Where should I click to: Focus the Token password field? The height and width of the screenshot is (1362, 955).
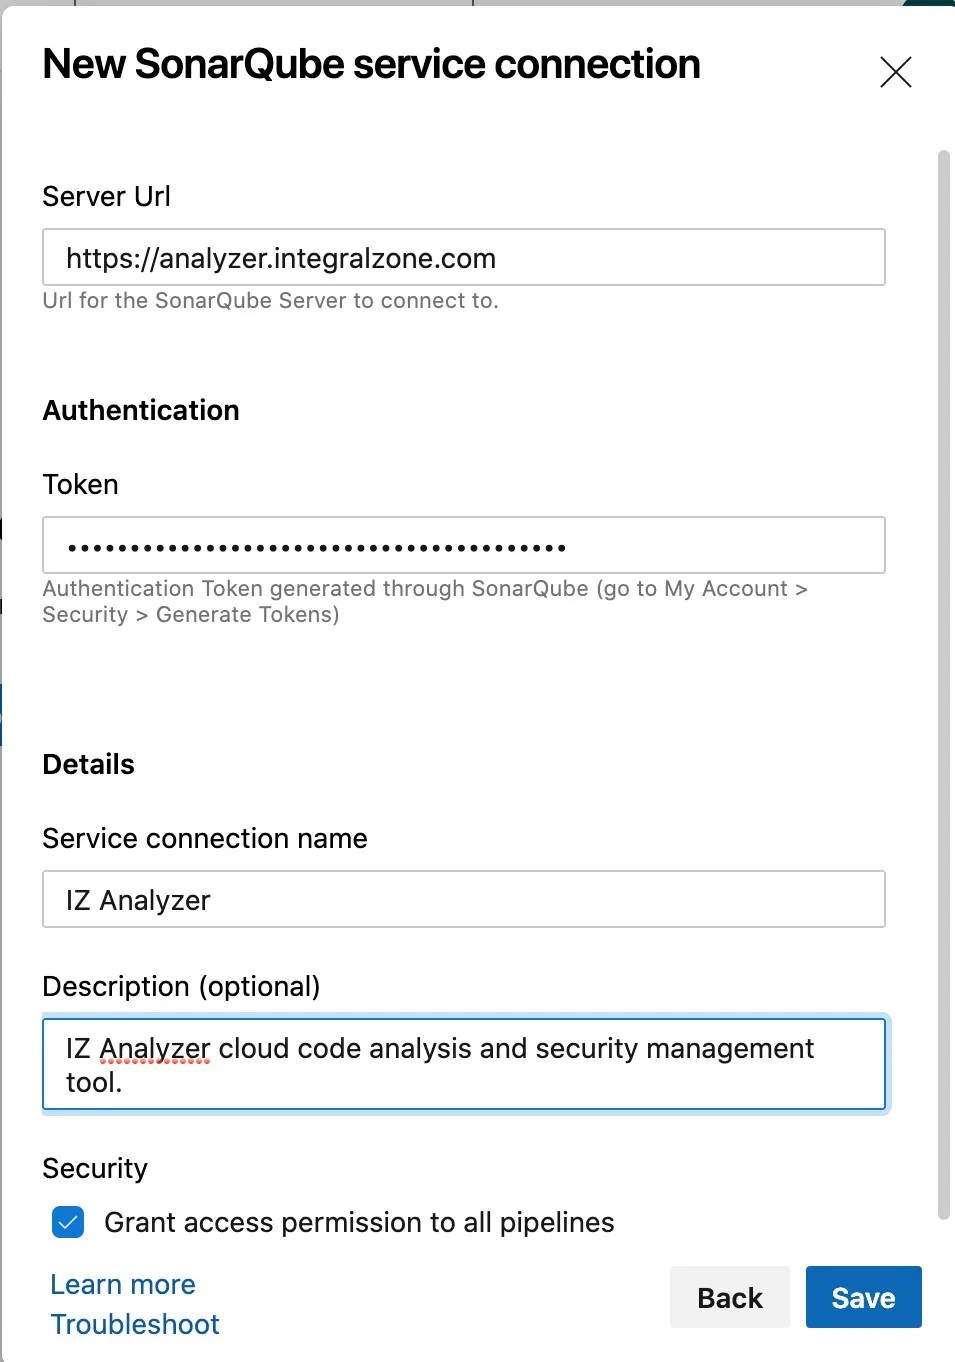click(464, 546)
